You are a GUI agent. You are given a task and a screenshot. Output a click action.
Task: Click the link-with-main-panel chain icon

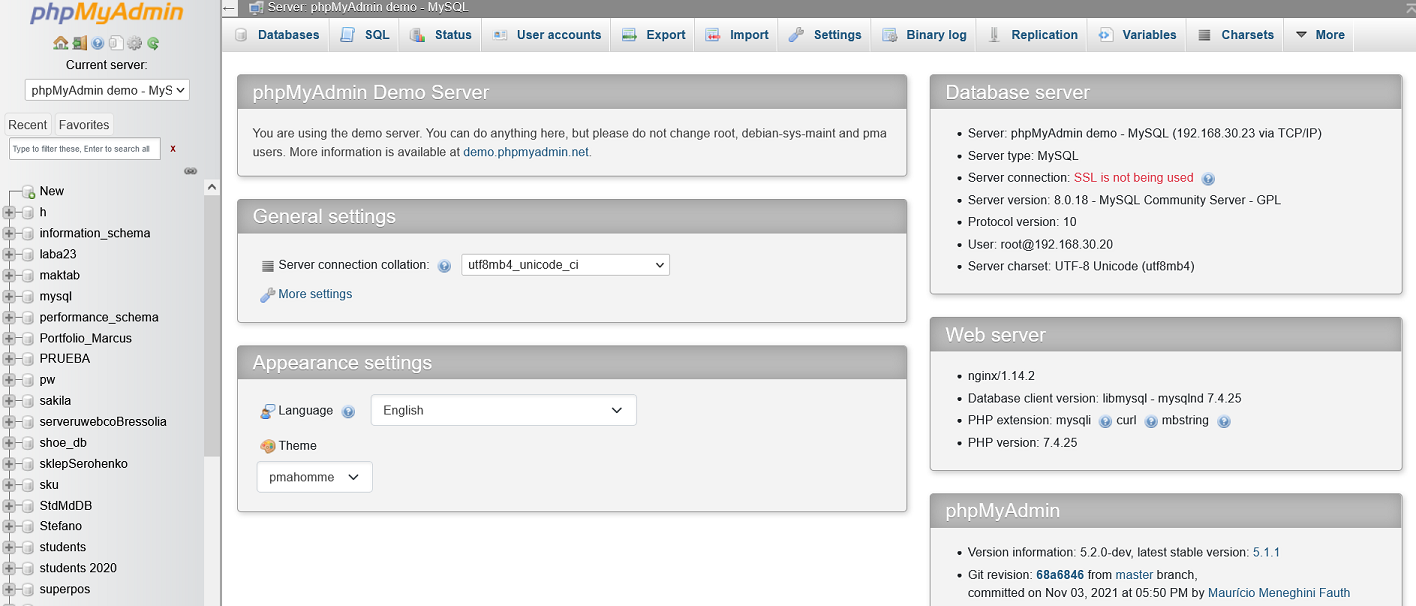191,171
